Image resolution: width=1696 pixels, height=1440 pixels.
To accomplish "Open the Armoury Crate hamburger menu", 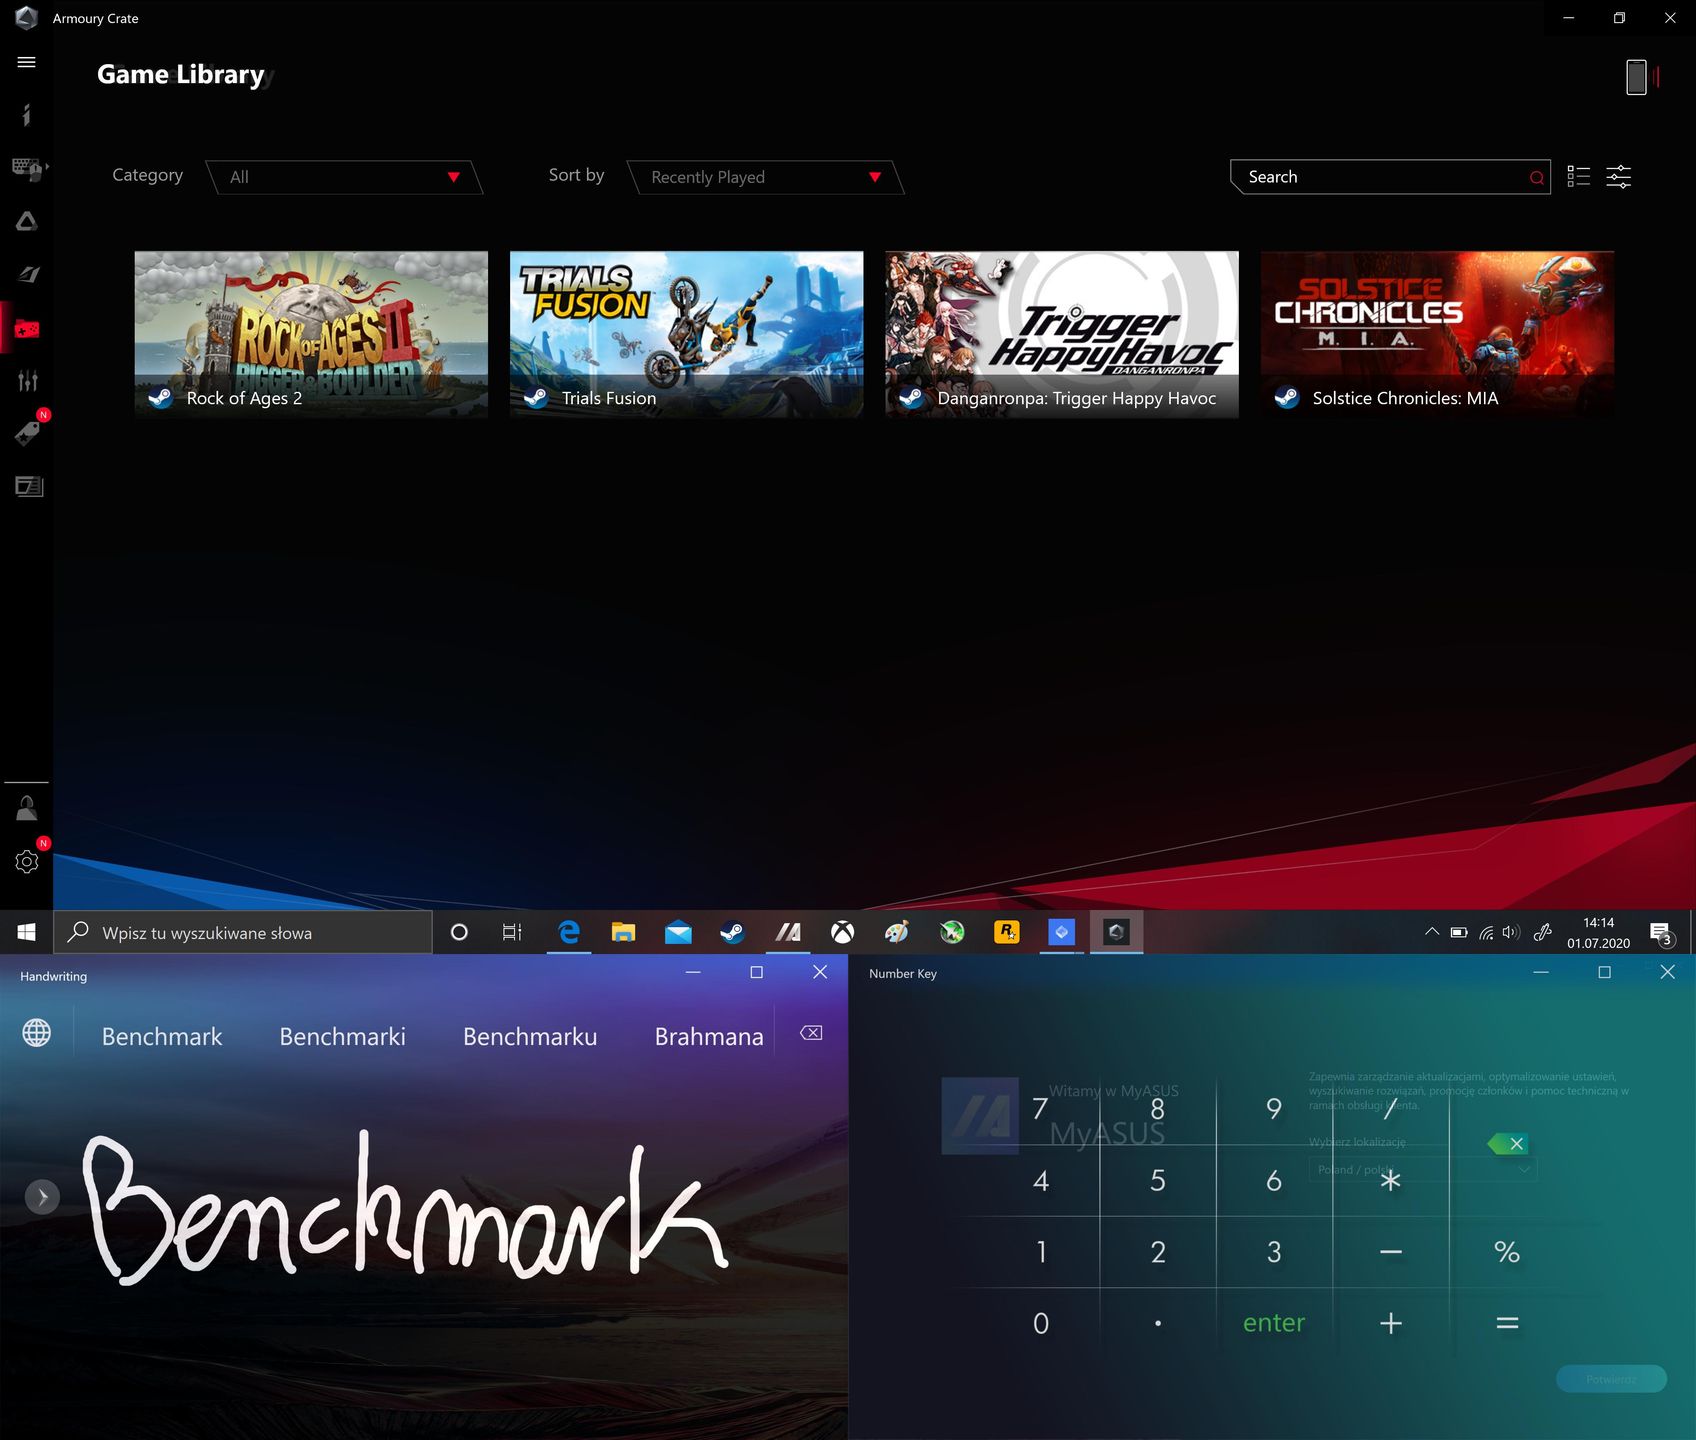I will (x=27, y=62).
